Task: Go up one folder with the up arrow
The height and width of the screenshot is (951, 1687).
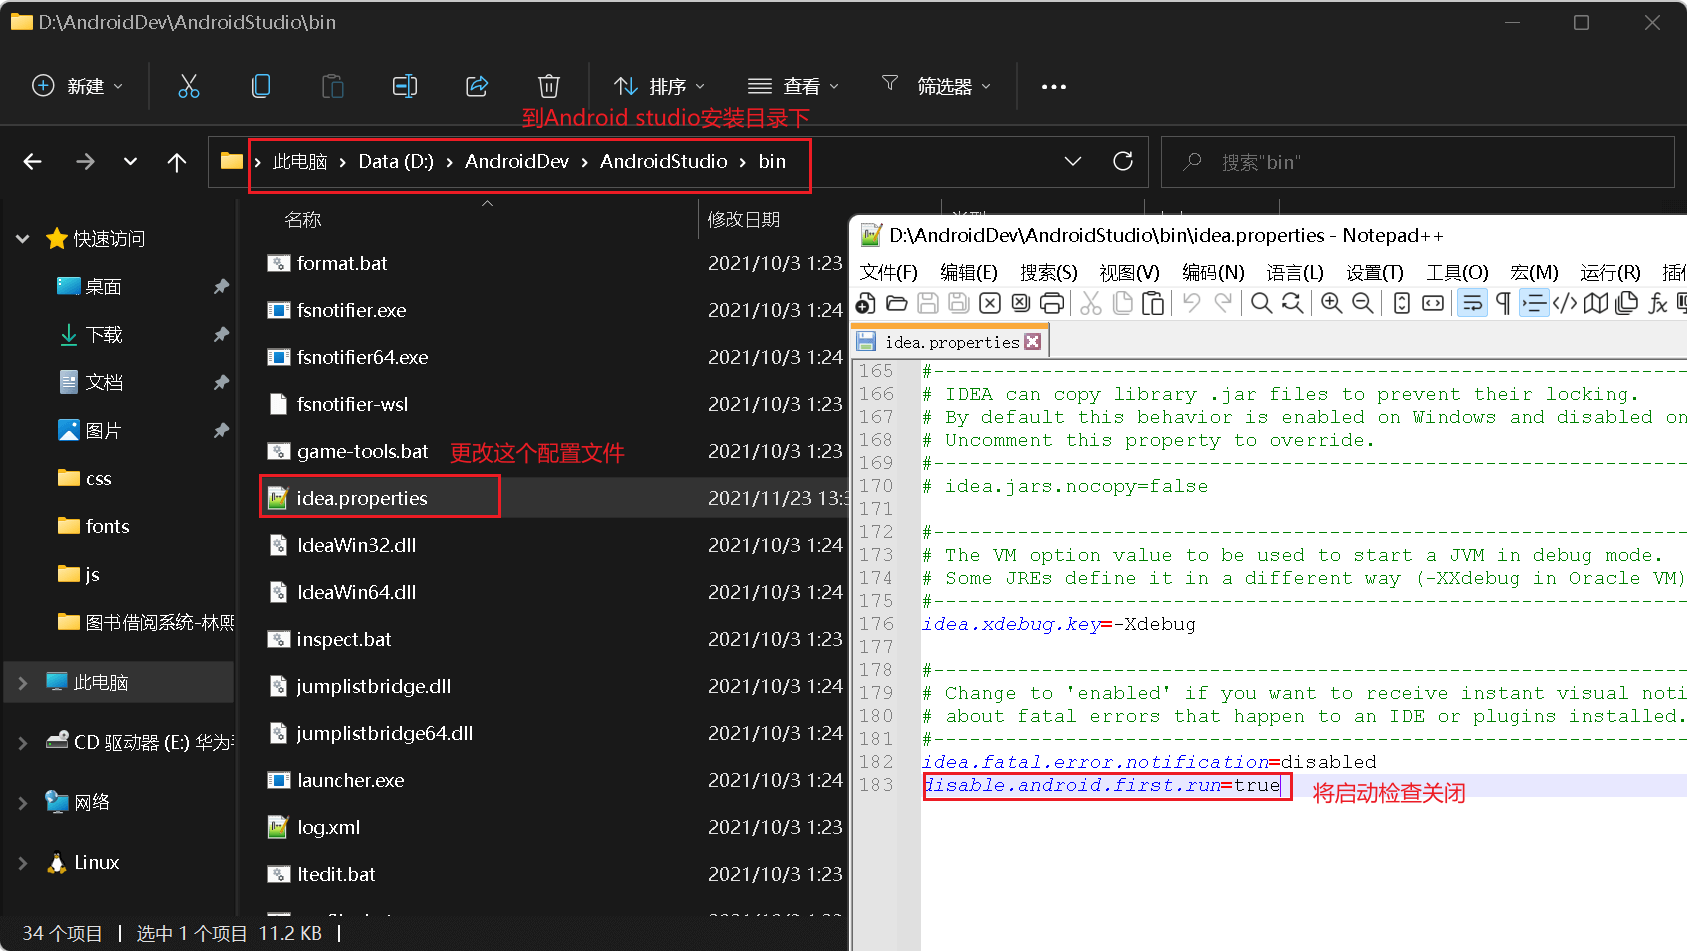Action: 177,162
